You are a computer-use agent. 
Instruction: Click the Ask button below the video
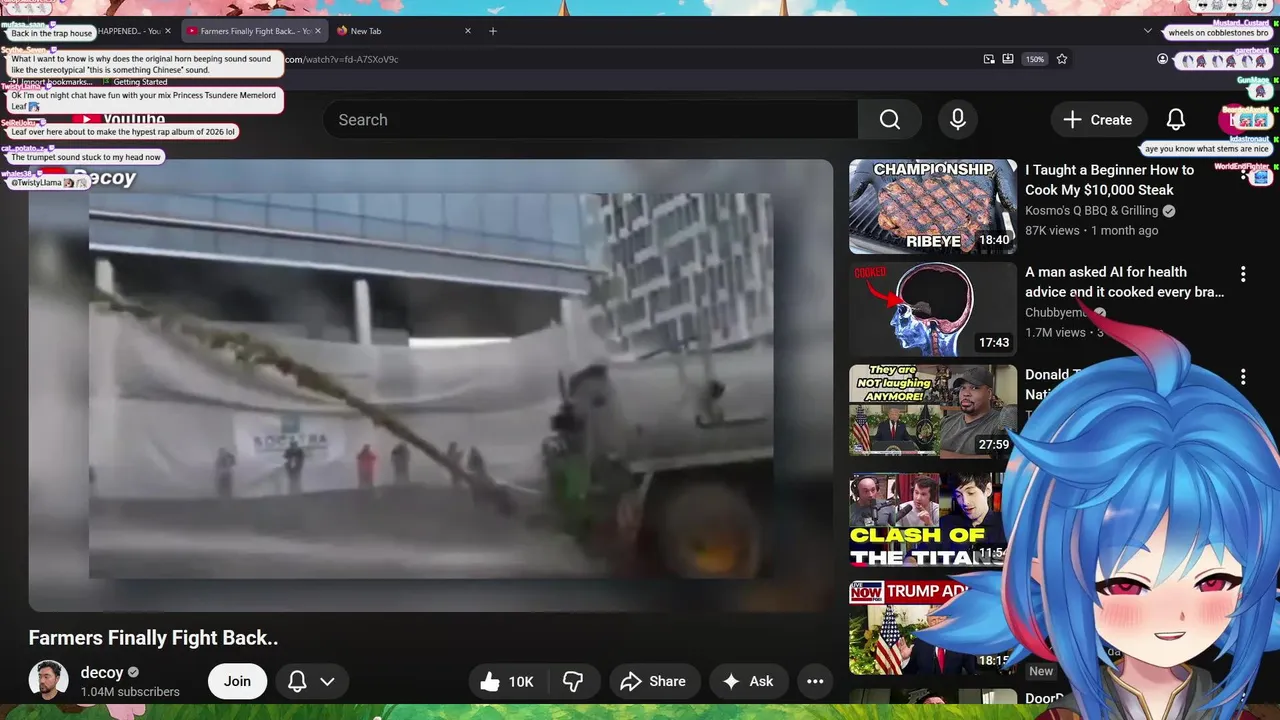[x=748, y=682]
